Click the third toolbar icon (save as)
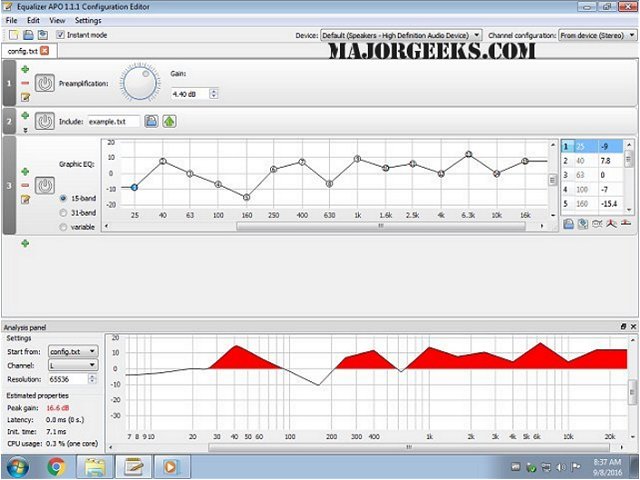The image size is (640, 480). pos(42,35)
